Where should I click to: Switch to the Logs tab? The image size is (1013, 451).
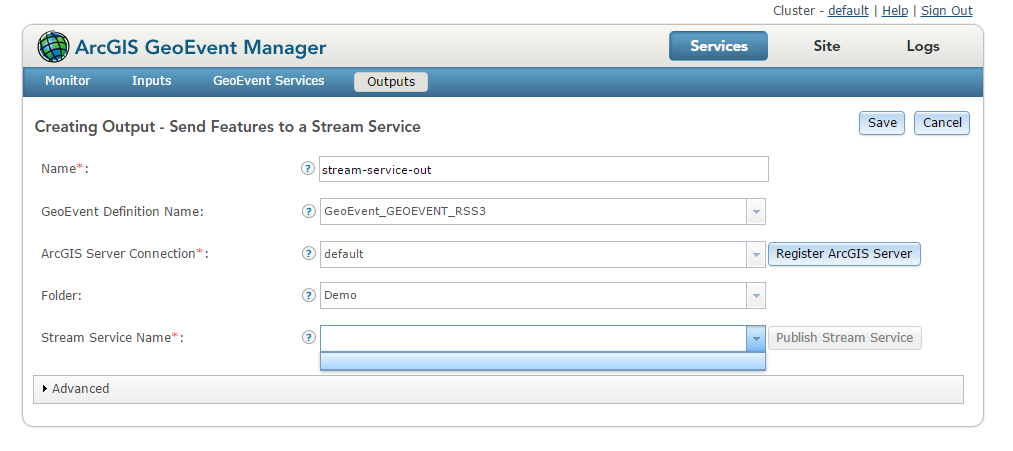[x=923, y=46]
